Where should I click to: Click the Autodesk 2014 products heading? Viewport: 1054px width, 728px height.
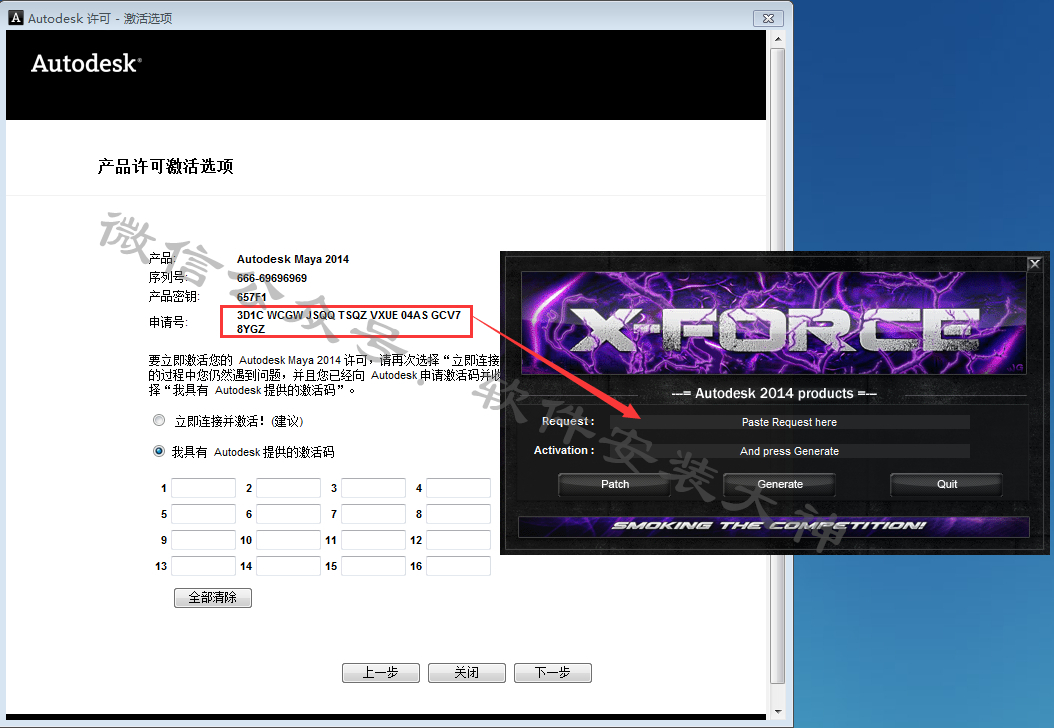tap(774, 393)
